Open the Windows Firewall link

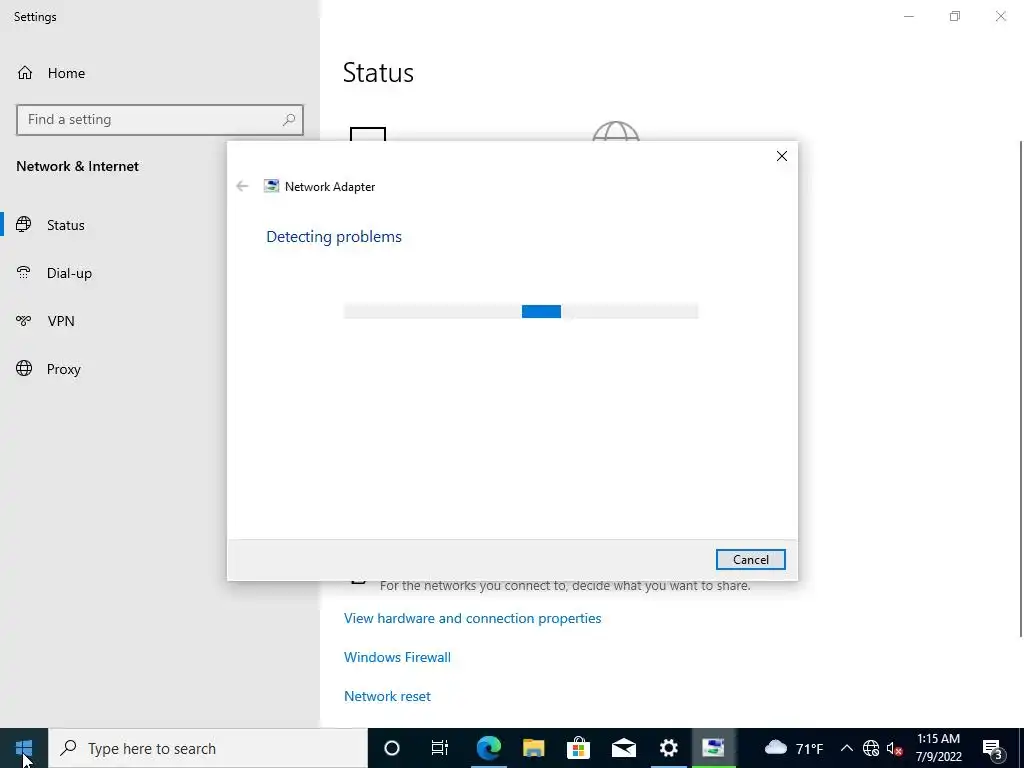tap(397, 657)
